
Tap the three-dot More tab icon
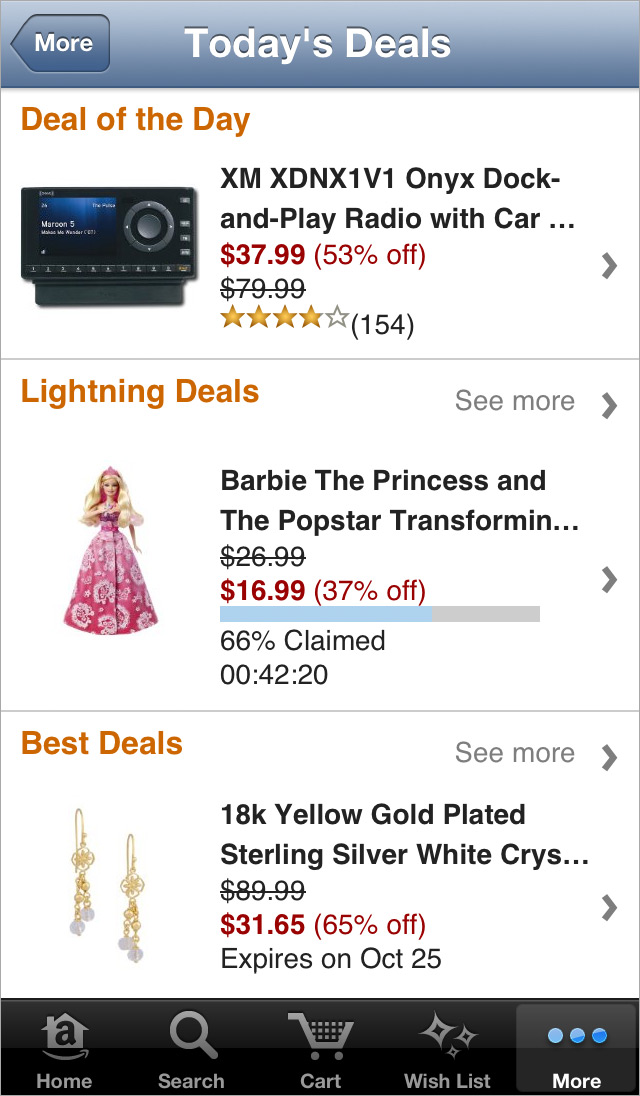tap(577, 1036)
